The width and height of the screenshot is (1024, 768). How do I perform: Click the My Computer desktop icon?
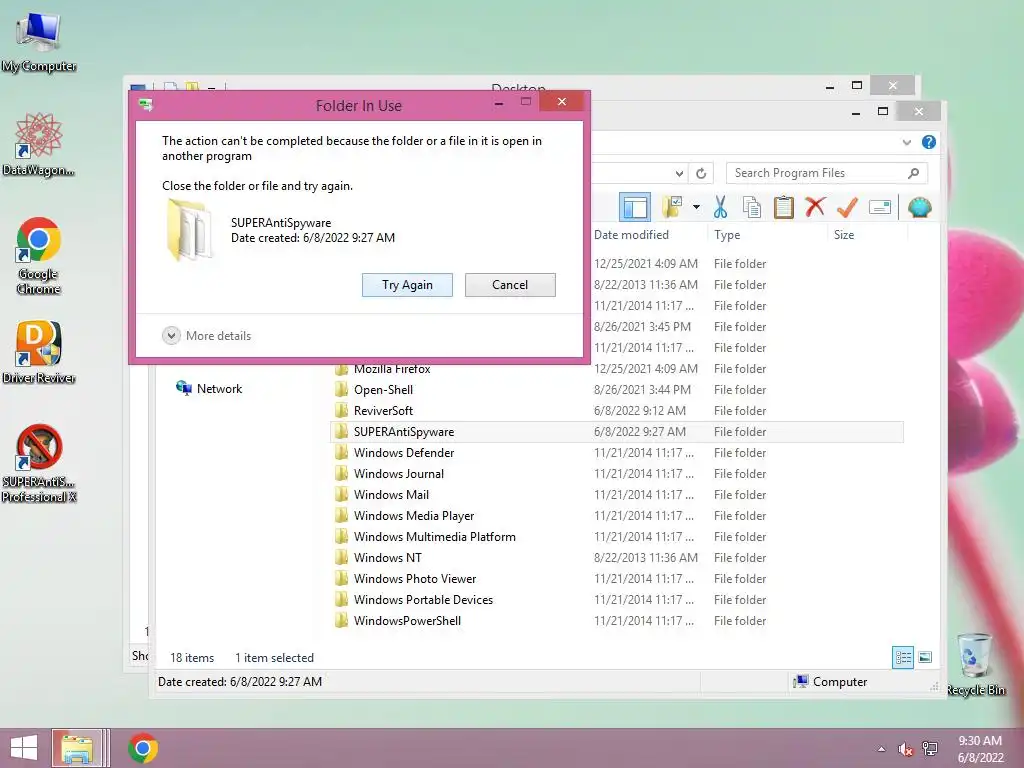pos(39,41)
